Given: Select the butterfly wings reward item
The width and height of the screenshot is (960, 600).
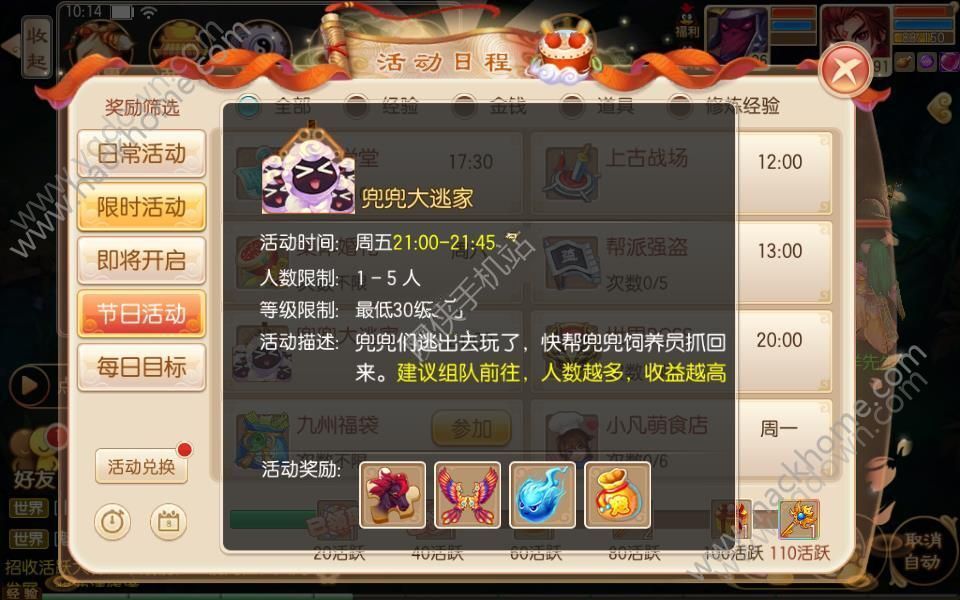Looking at the screenshot, I should [x=467, y=495].
